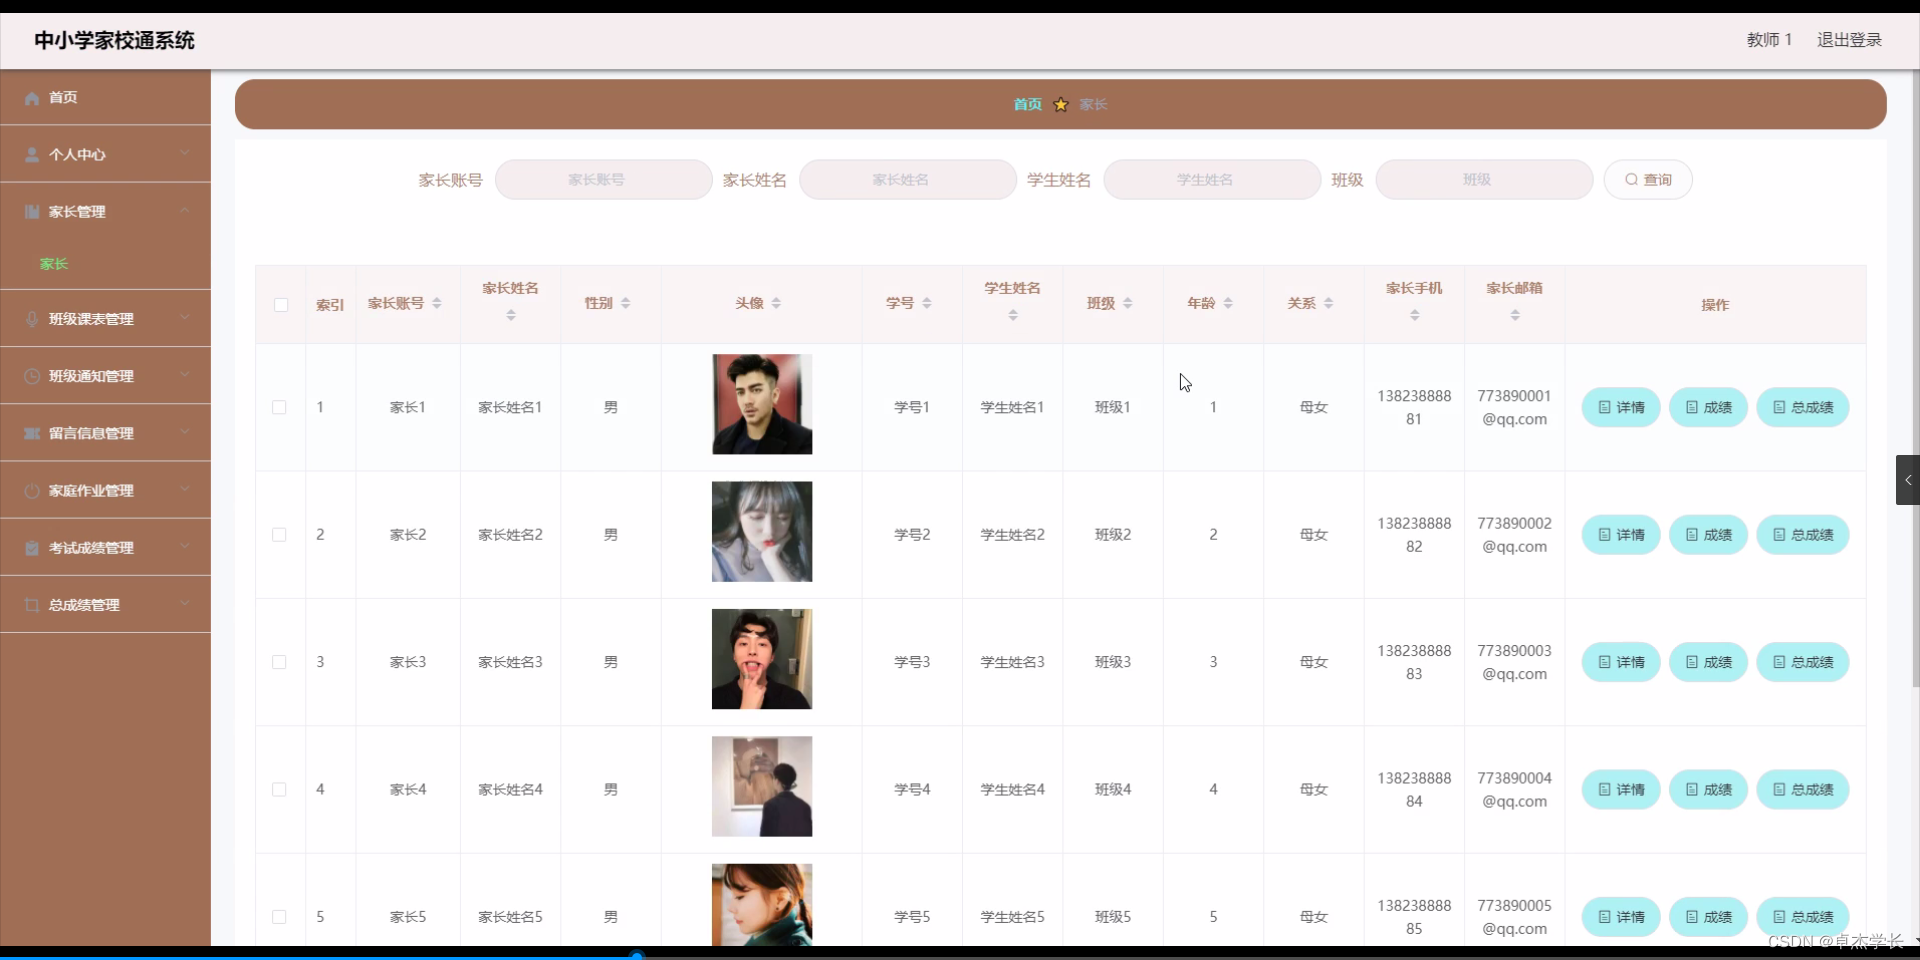Click the star icon in the breadcrumb bar

[1060, 104]
